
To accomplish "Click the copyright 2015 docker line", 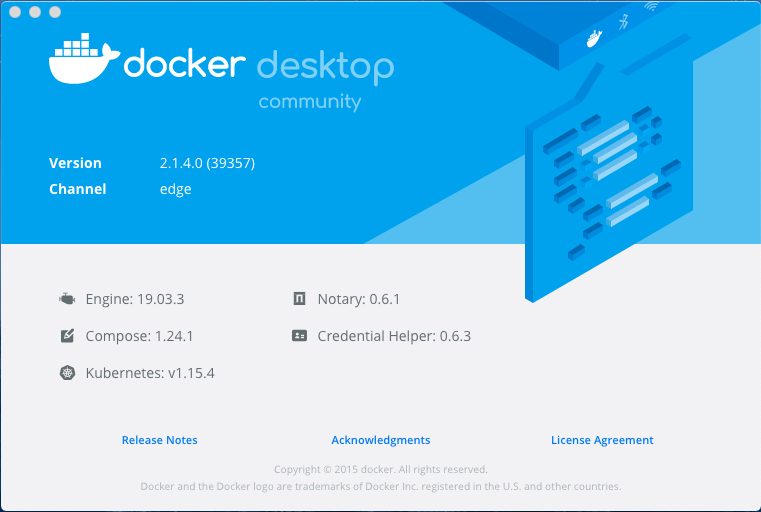I will coord(380,469).
